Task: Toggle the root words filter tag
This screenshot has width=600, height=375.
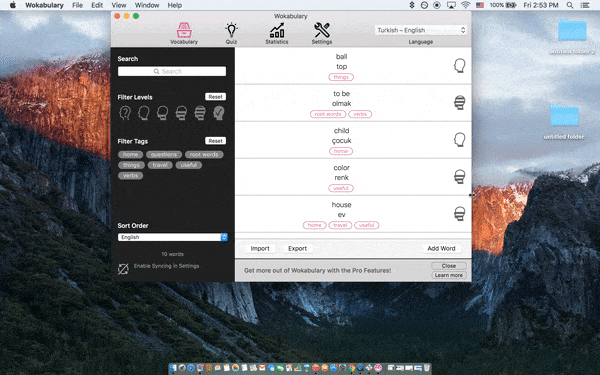Action: coord(204,155)
